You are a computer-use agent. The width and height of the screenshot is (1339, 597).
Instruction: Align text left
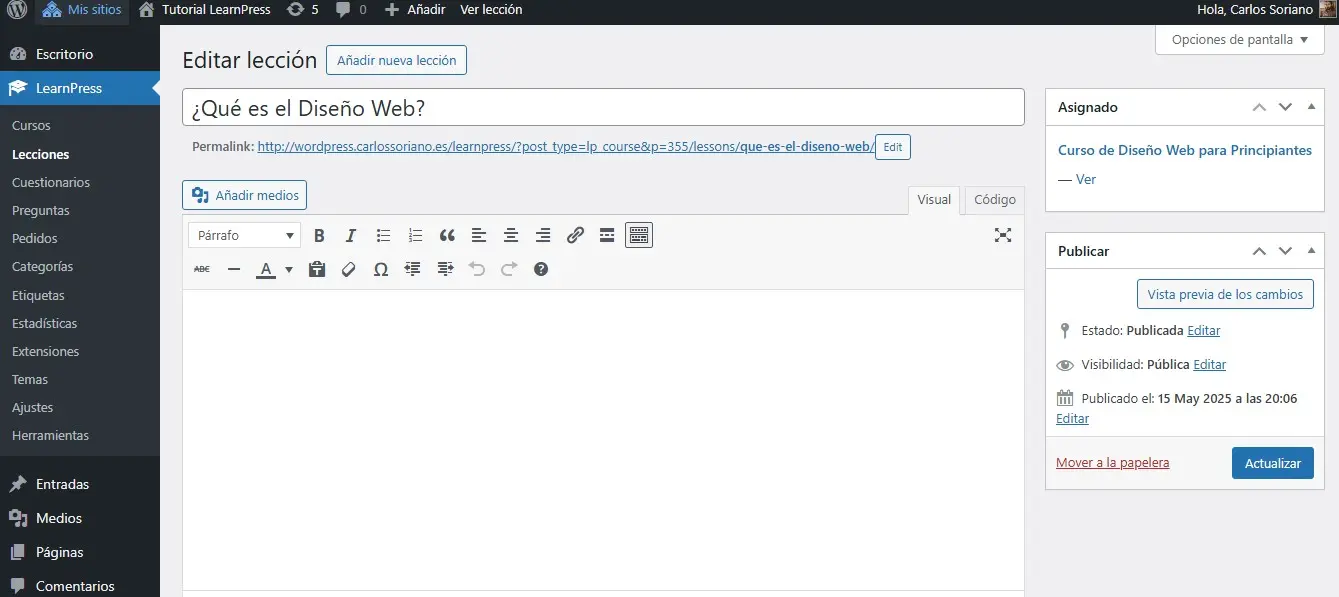[479, 236]
